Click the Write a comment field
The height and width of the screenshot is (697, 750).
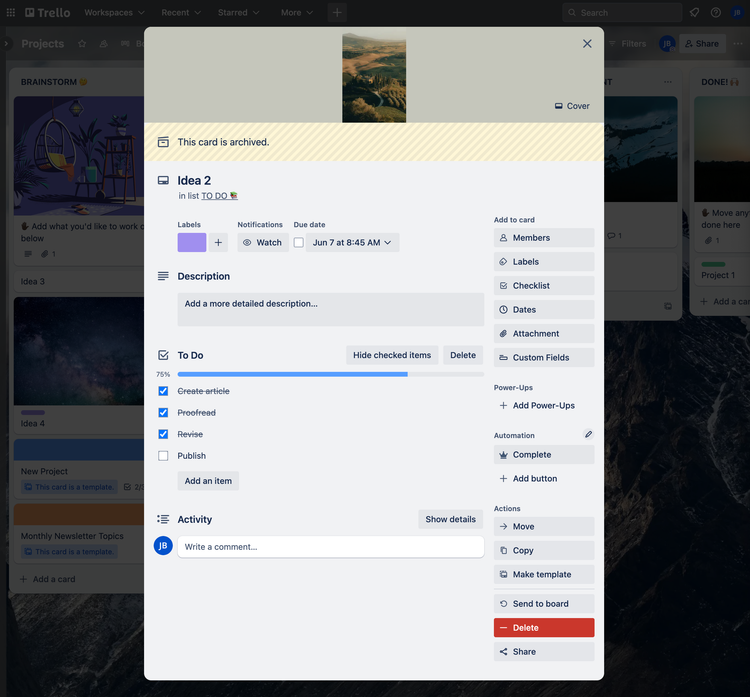(x=330, y=547)
